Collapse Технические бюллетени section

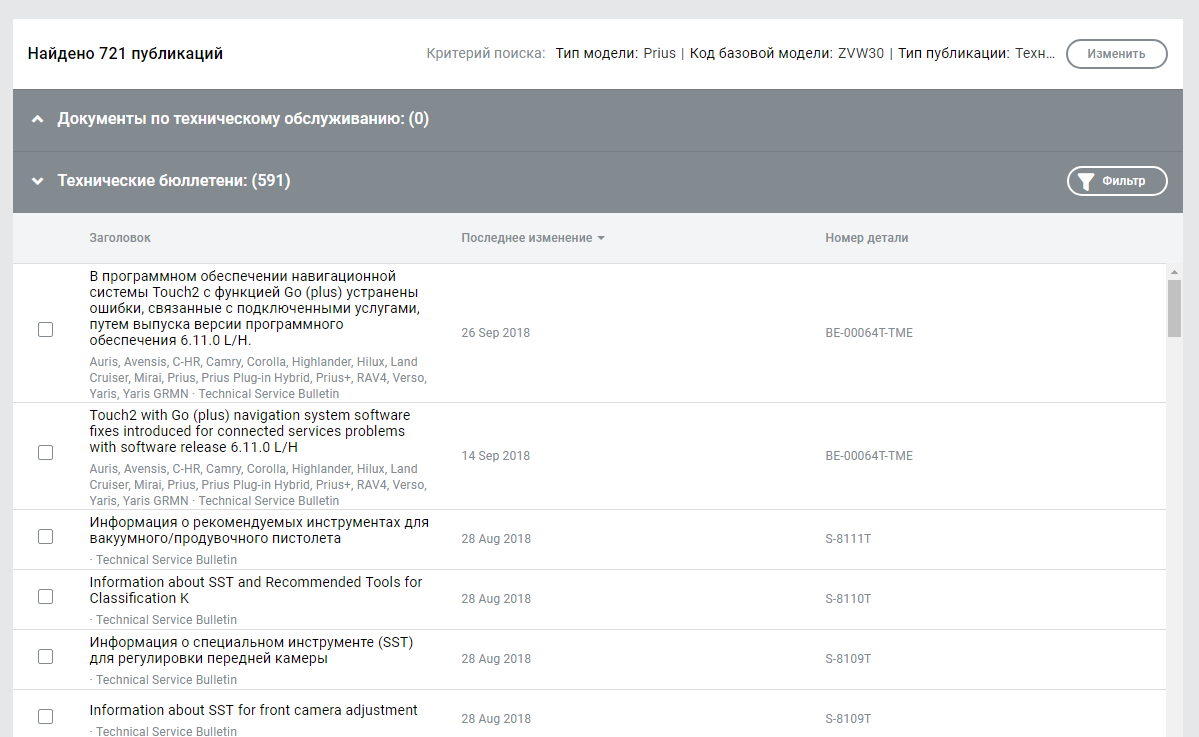click(38, 181)
